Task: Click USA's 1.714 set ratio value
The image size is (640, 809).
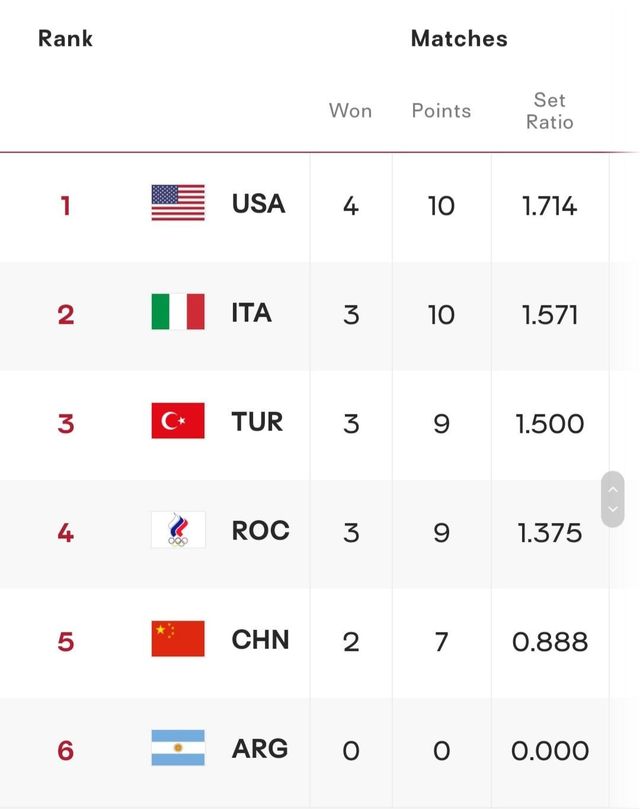Action: 549,206
